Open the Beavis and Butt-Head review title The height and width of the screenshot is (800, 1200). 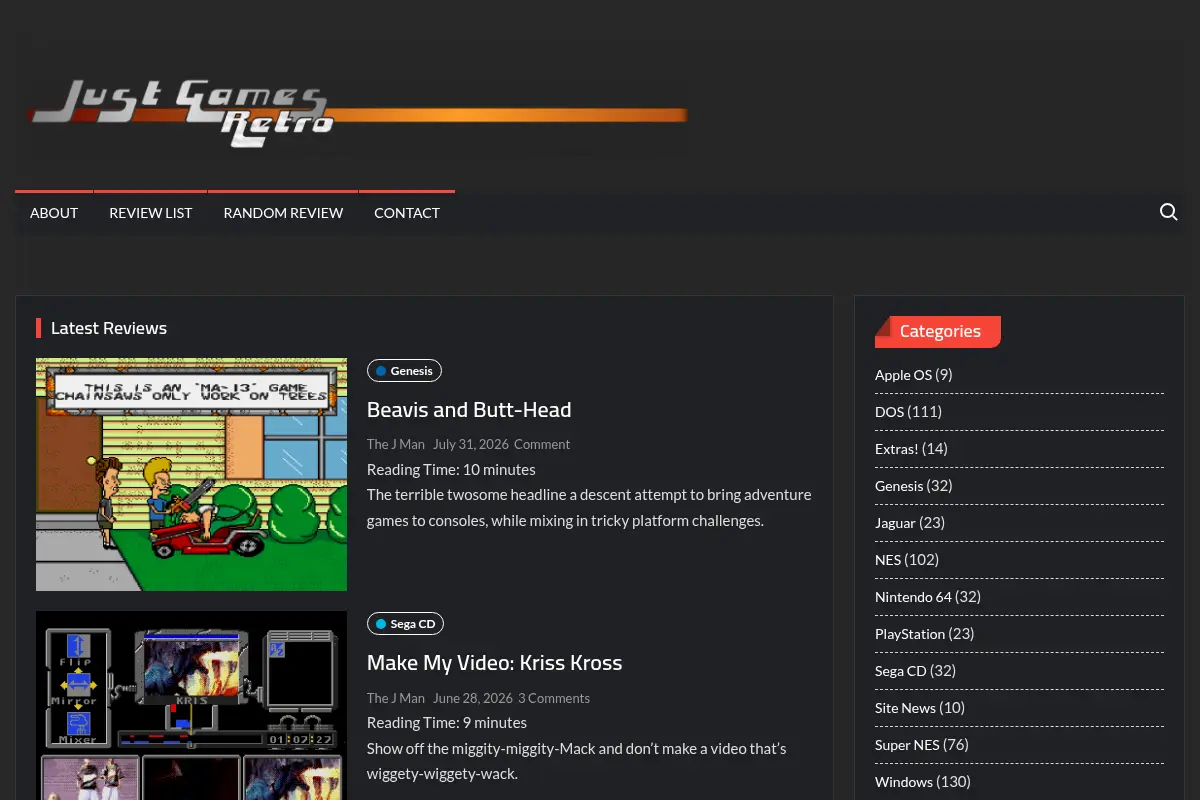[469, 409]
